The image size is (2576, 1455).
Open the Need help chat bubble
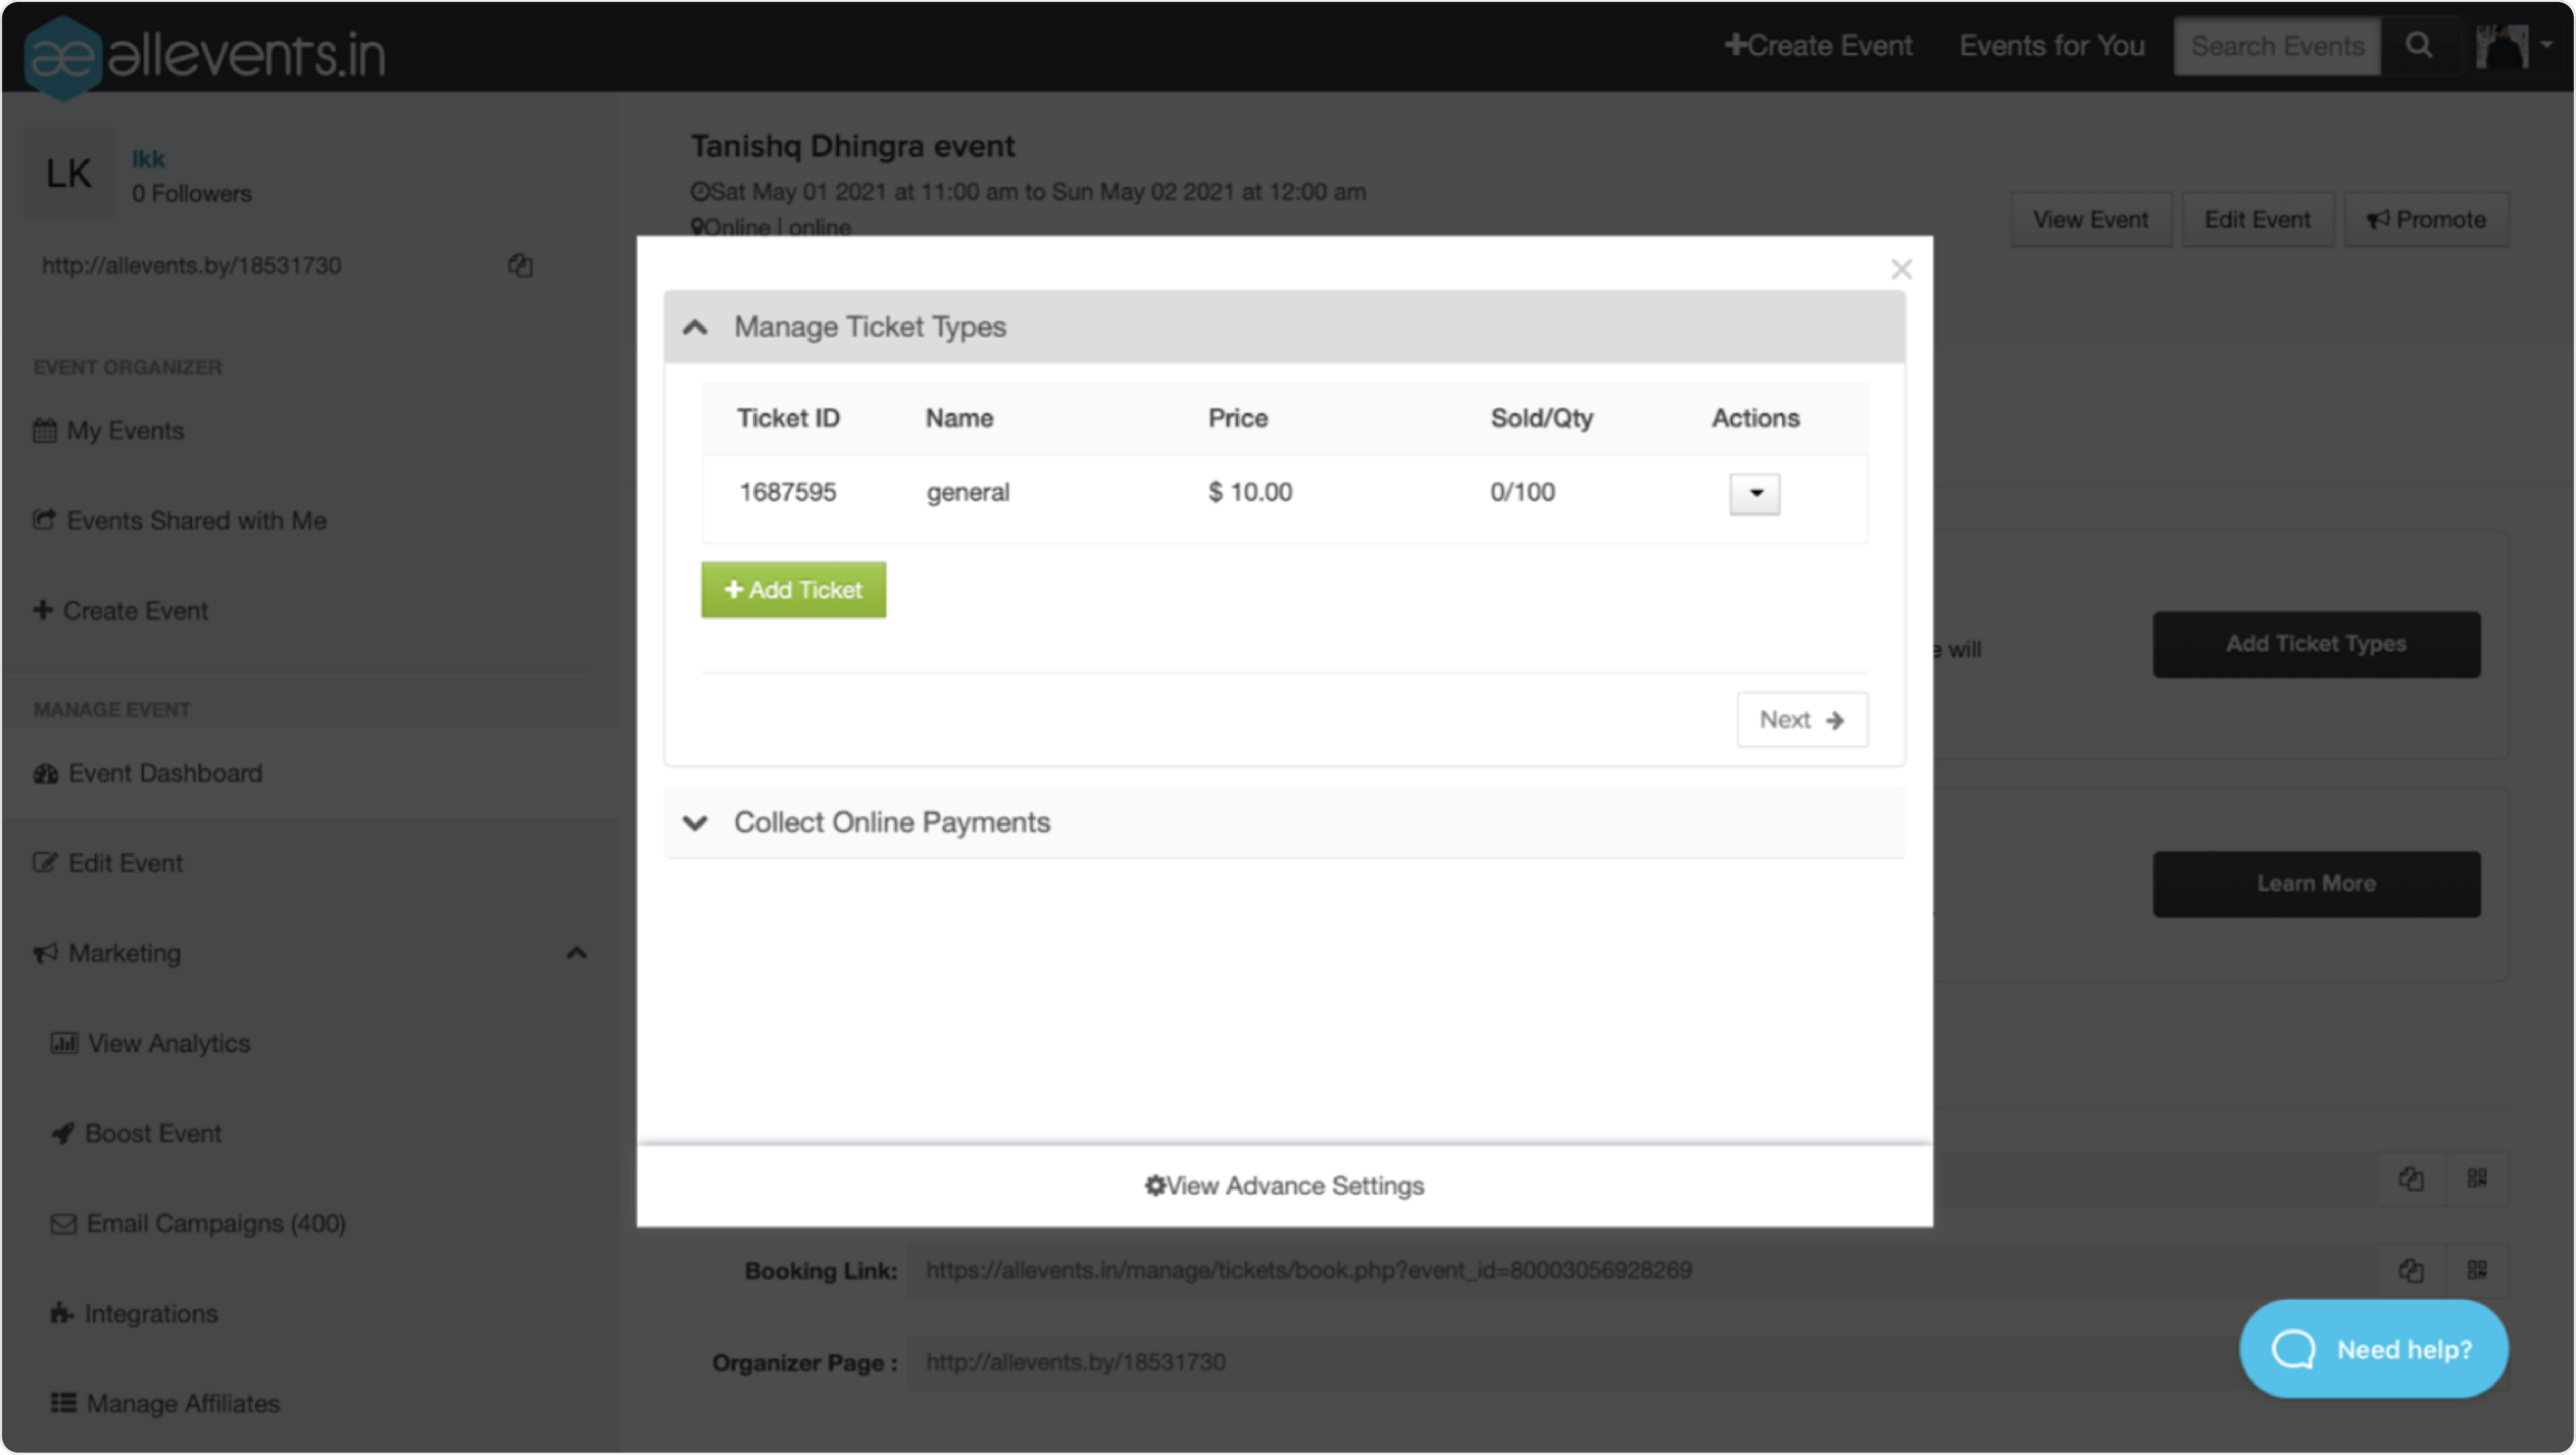[2373, 1349]
